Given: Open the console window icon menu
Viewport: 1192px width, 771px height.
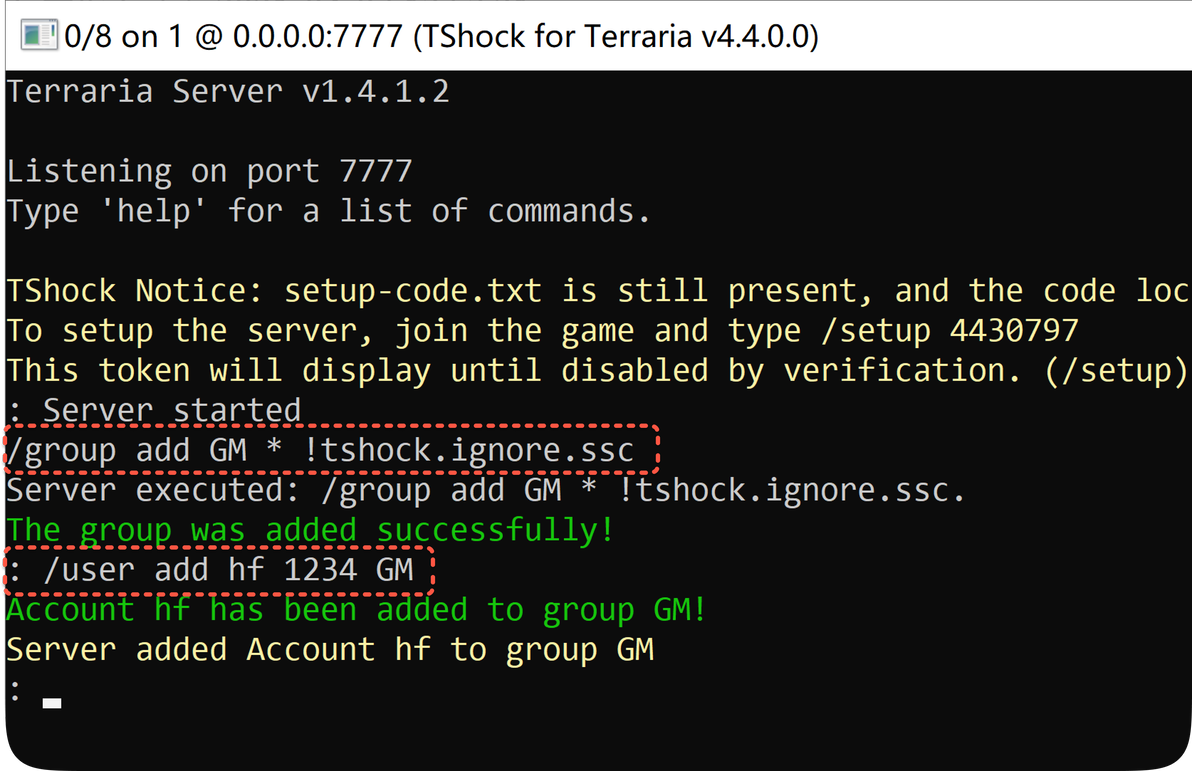Looking at the screenshot, I should pyautogui.click(x=38, y=36).
